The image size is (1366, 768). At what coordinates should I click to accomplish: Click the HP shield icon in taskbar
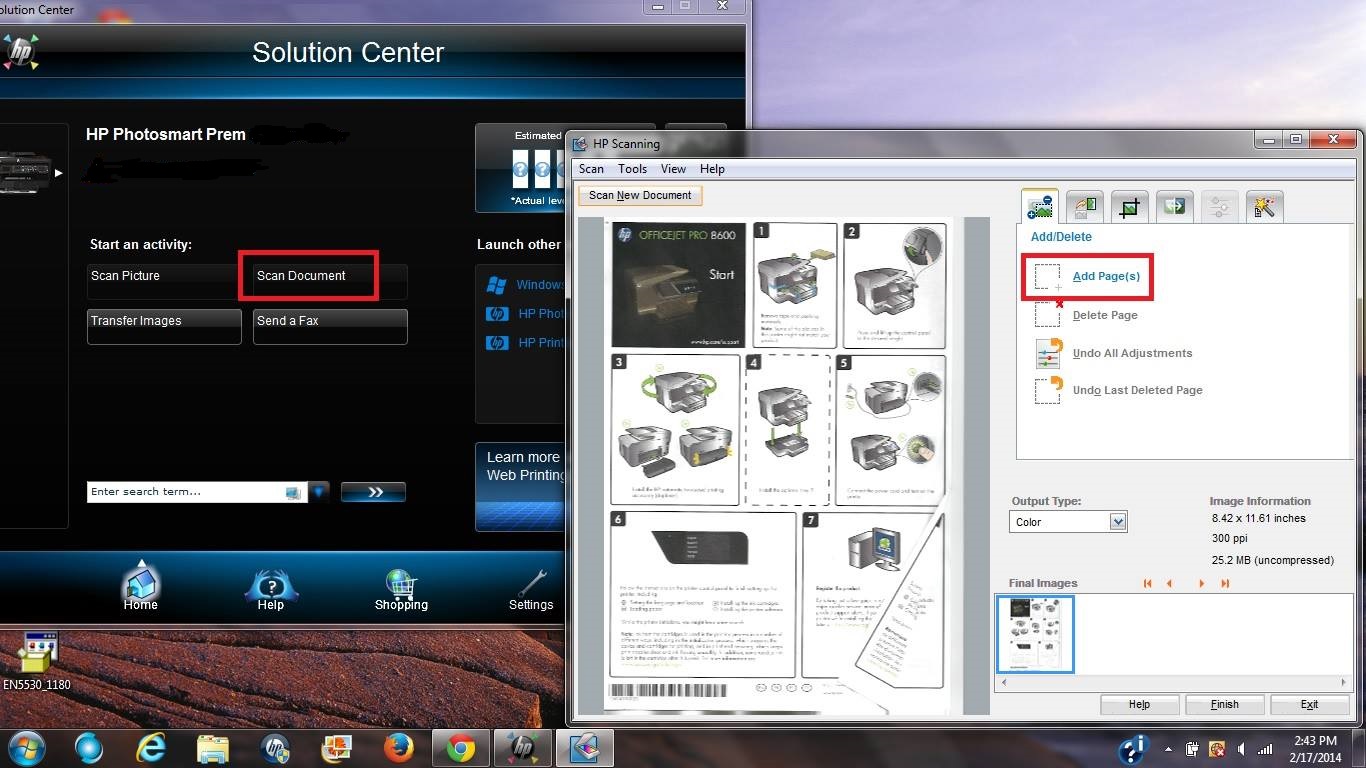click(275, 748)
